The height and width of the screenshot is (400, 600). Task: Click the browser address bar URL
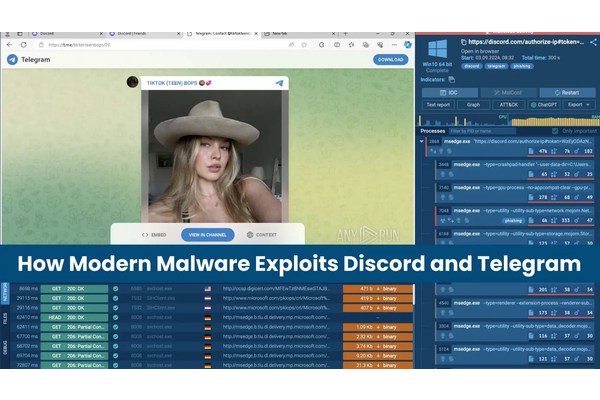pyautogui.click(x=79, y=45)
